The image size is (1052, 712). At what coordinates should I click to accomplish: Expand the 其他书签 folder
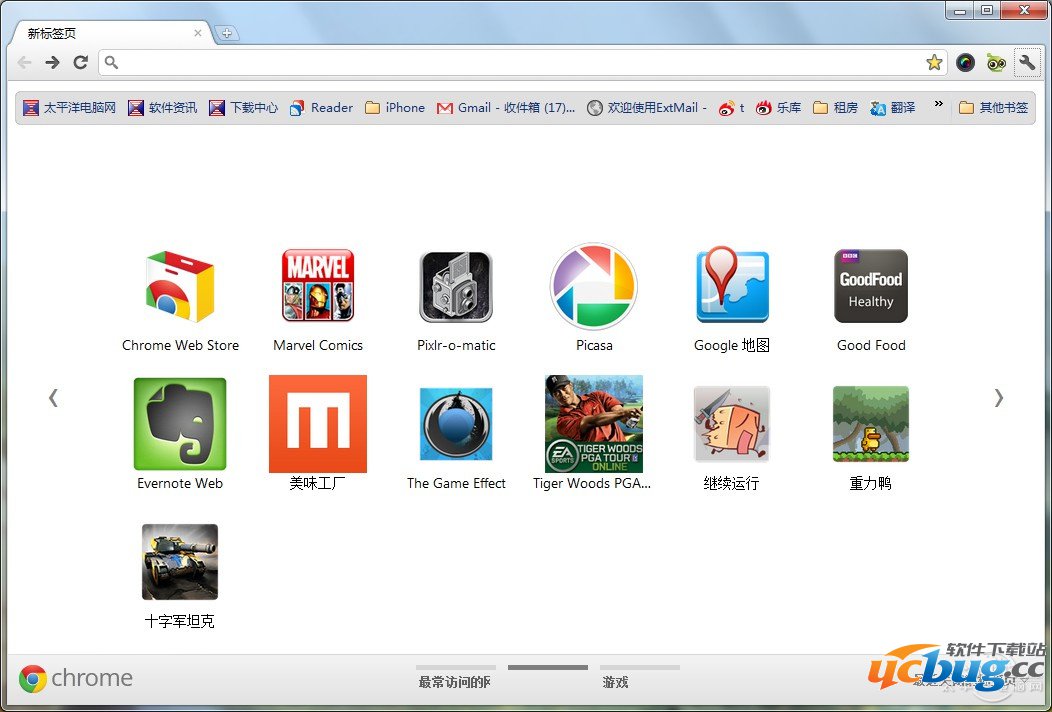[994, 107]
